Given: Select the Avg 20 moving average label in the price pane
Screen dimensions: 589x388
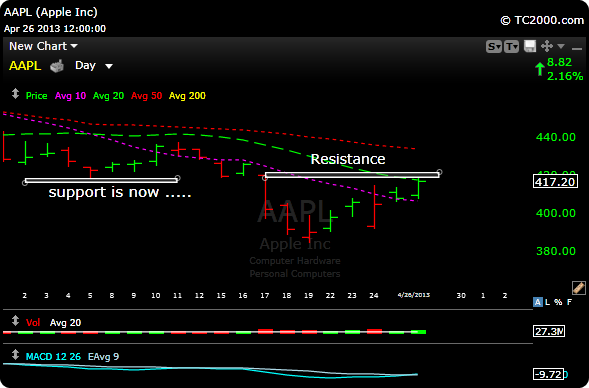Looking at the screenshot, I should pos(108,96).
